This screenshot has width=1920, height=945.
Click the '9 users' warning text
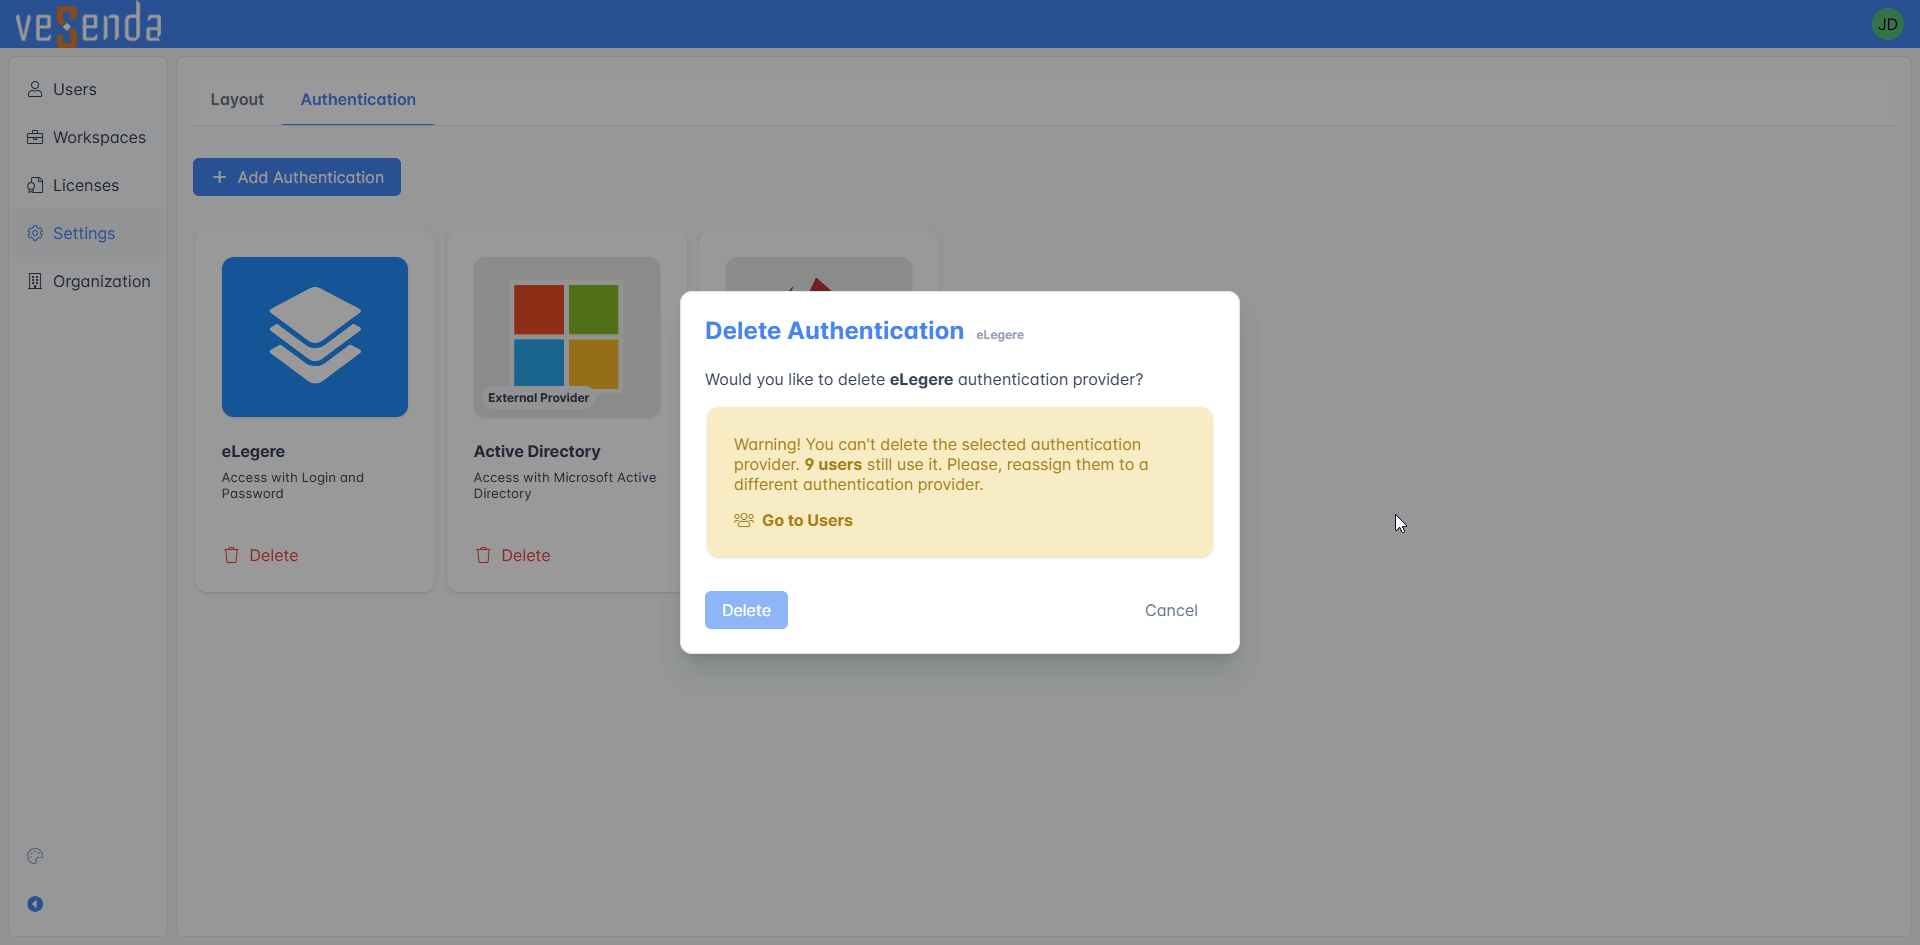click(x=833, y=464)
